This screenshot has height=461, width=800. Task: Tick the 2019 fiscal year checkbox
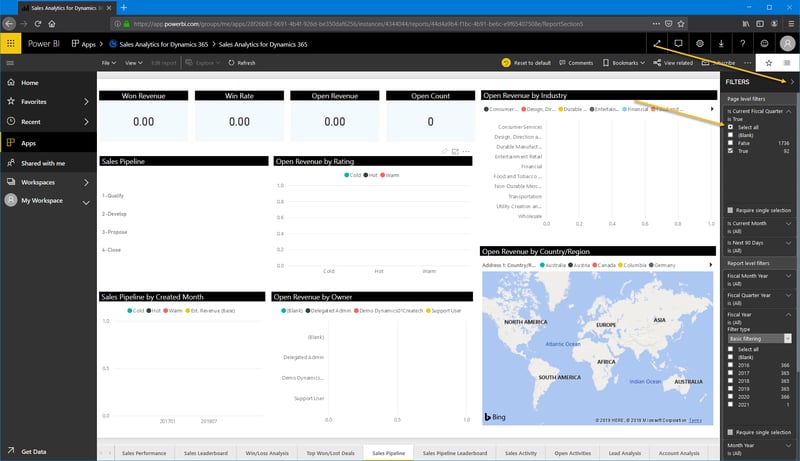[x=730, y=389]
